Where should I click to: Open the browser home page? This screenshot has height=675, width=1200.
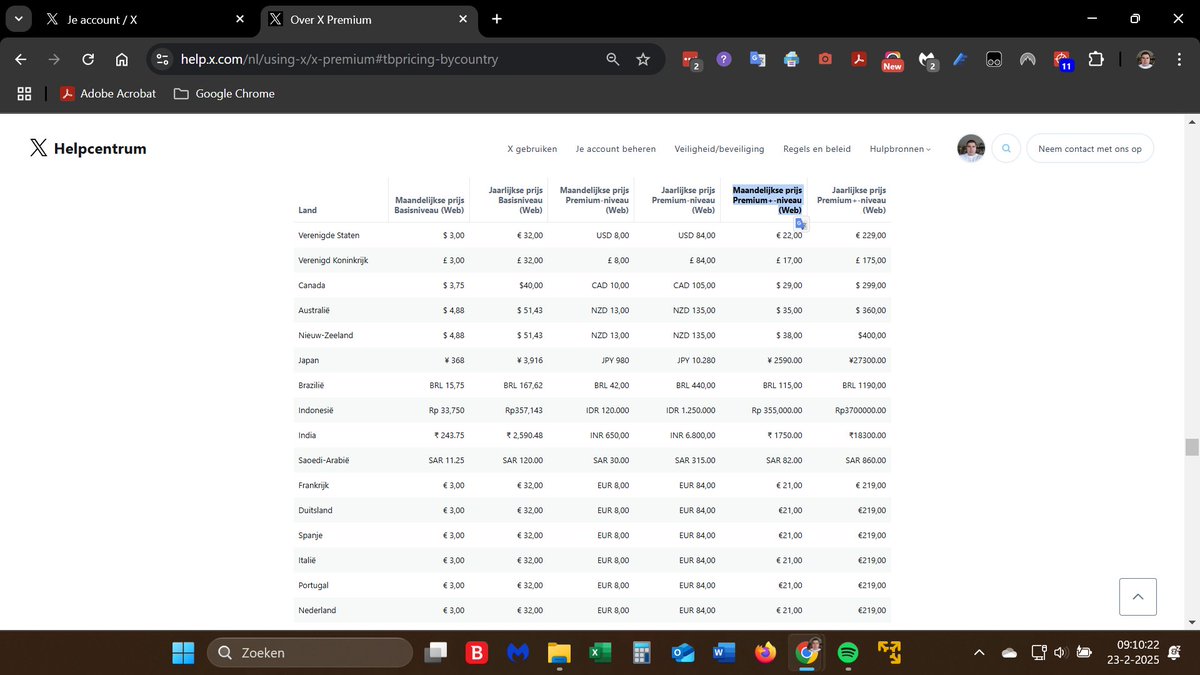coord(121,59)
